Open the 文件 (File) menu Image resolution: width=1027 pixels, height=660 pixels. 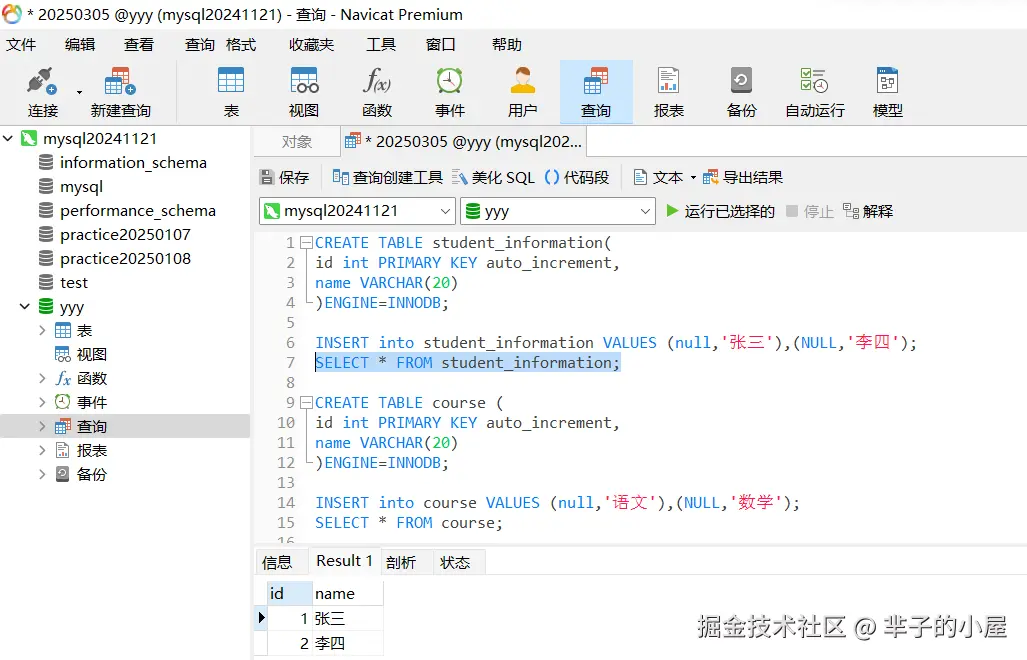22,45
